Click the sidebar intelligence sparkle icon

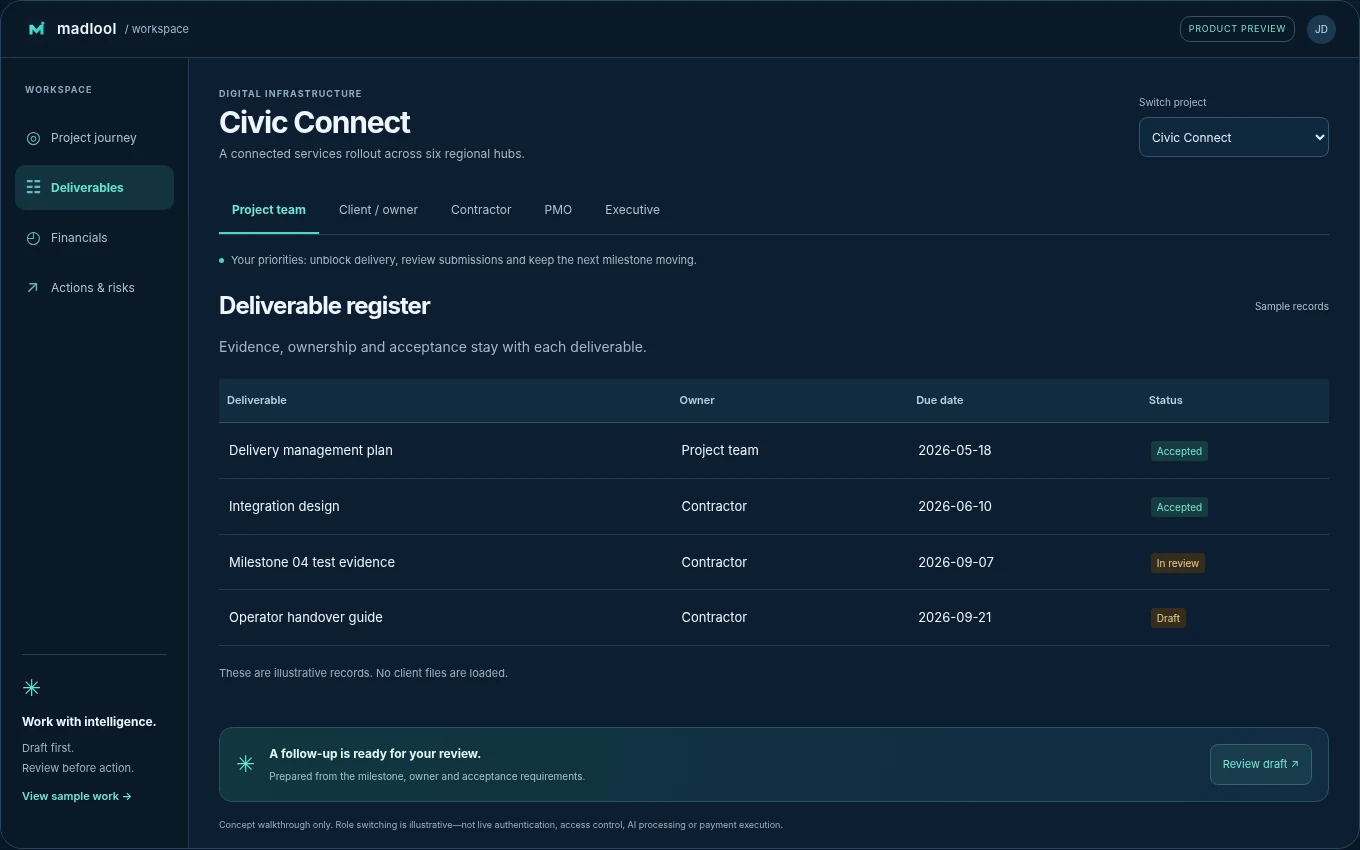coord(31,687)
